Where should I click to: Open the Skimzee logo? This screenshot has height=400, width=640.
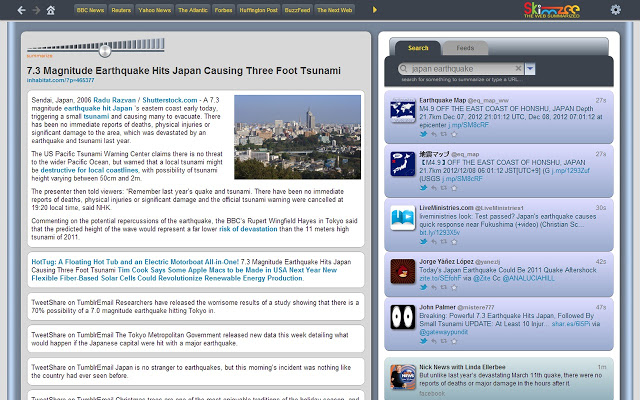tap(551, 10)
